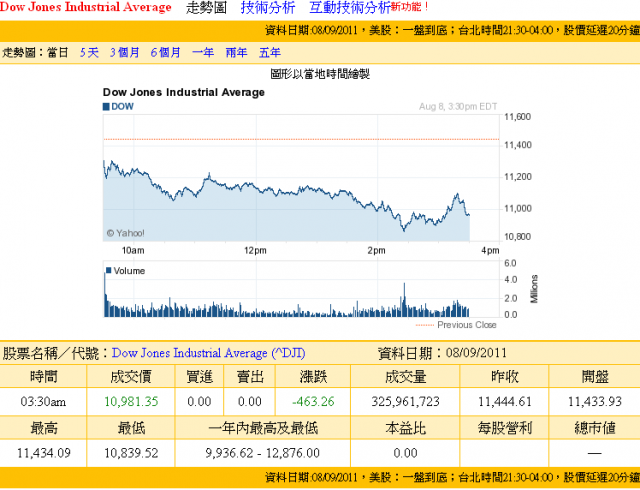The width and height of the screenshot is (640, 490).
Task: Click the 成交量 column header
Action: [x=405, y=376]
